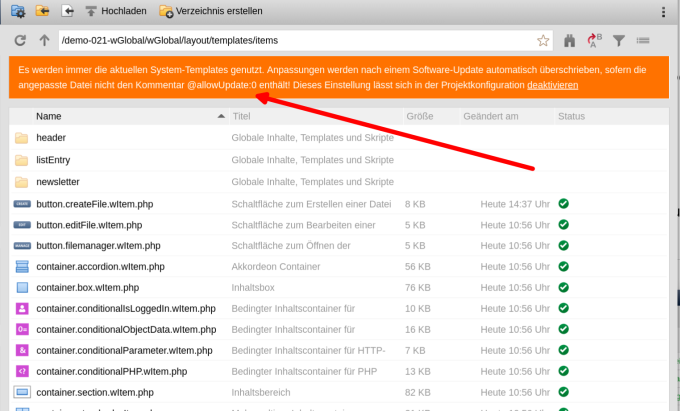
Task: Open the three-dot overflow menu
Action: click(664, 11)
